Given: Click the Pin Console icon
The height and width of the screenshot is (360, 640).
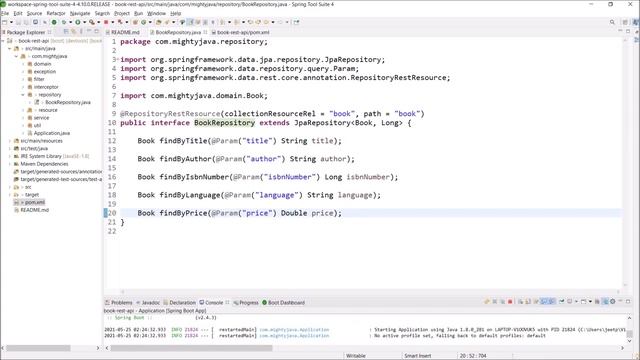Looking at the screenshot, I should pos(562,302).
